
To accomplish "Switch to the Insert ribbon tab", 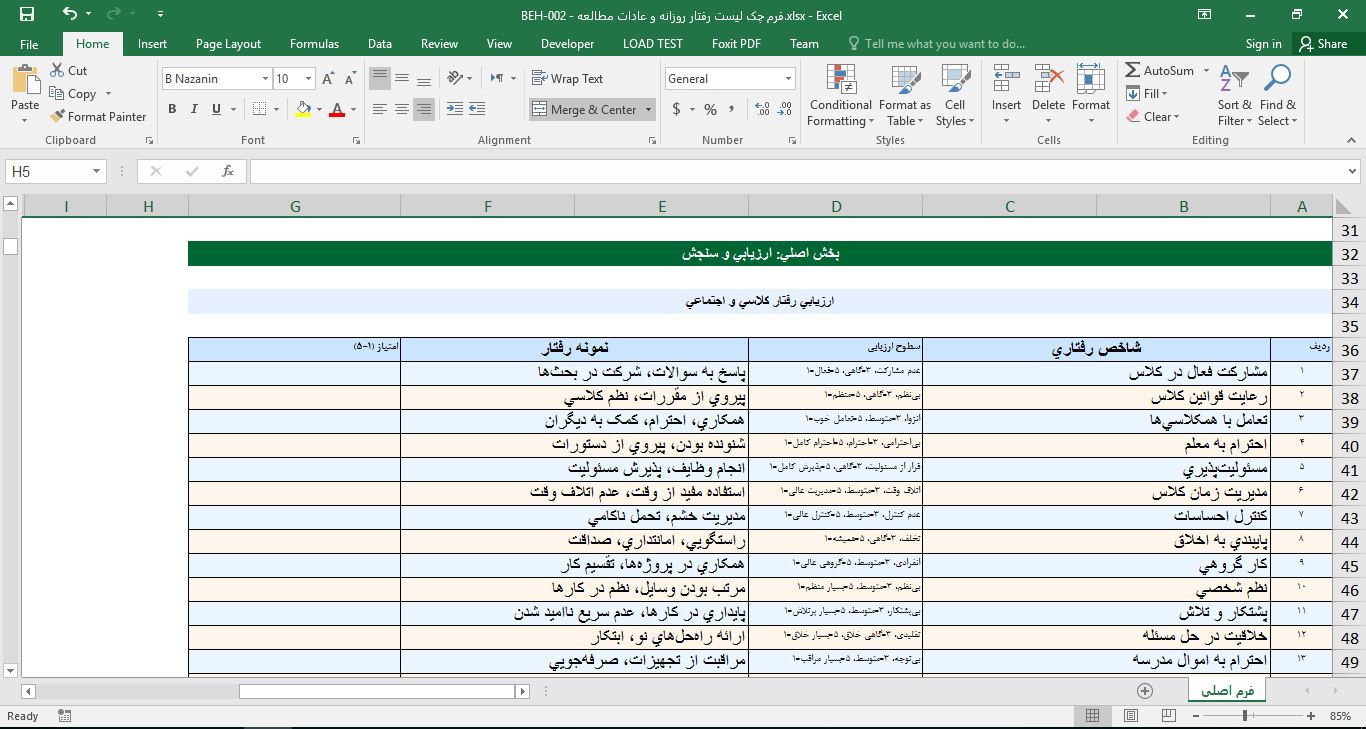I will pyautogui.click(x=152, y=44).
